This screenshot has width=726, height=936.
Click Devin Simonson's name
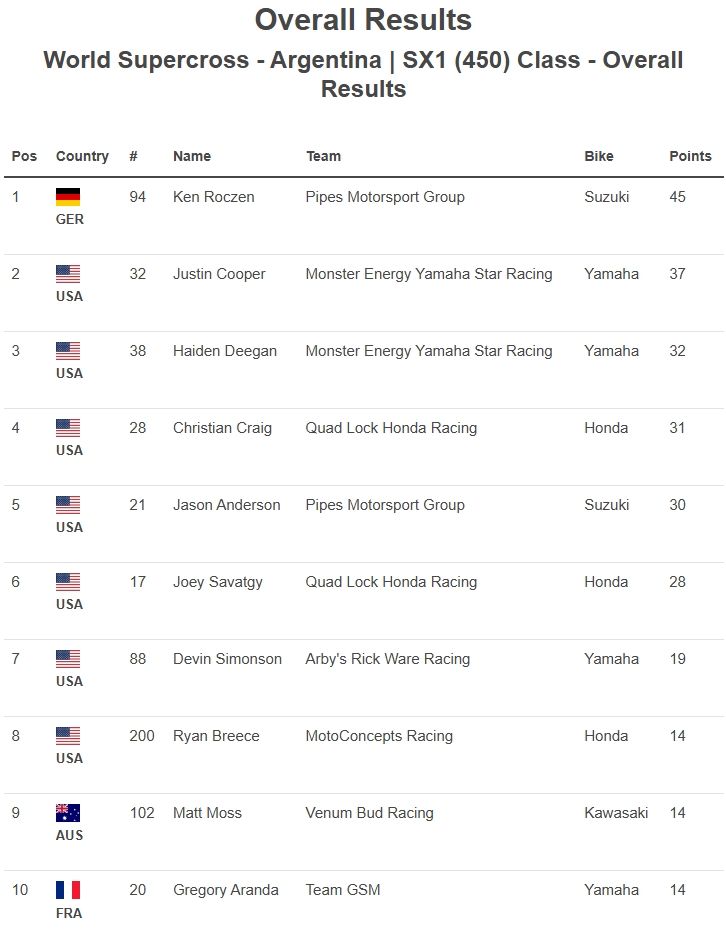227,659
